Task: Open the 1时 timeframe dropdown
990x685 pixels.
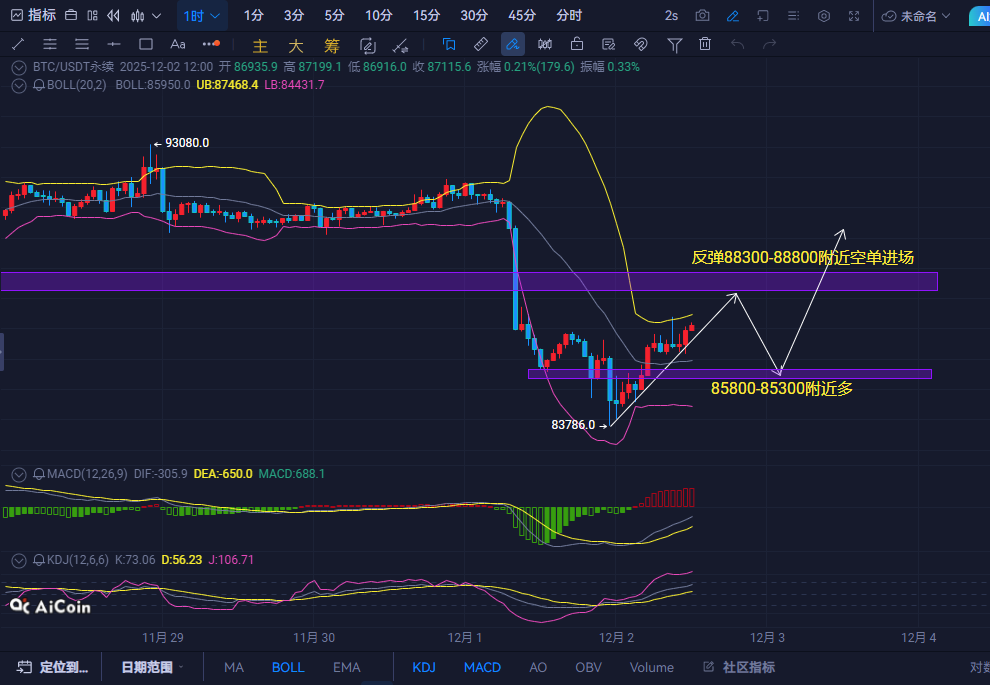Action: click(203, 16)
